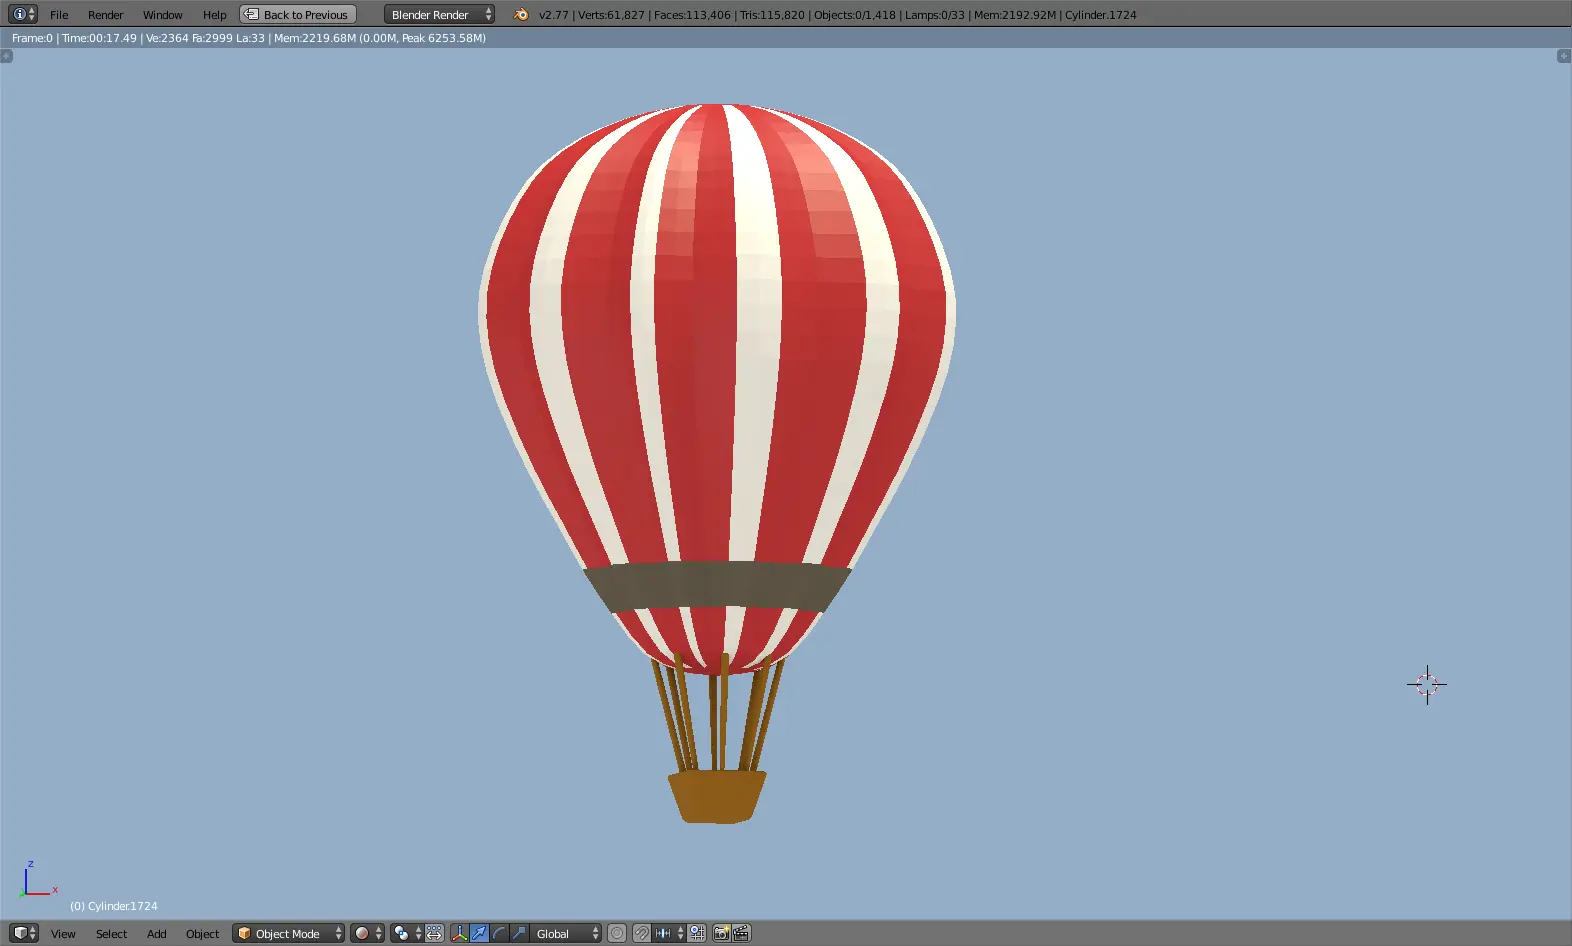The image size is (1572, 946).
Task: Click the Objects:0/1,418 statistic
Action: click(855, 15)
